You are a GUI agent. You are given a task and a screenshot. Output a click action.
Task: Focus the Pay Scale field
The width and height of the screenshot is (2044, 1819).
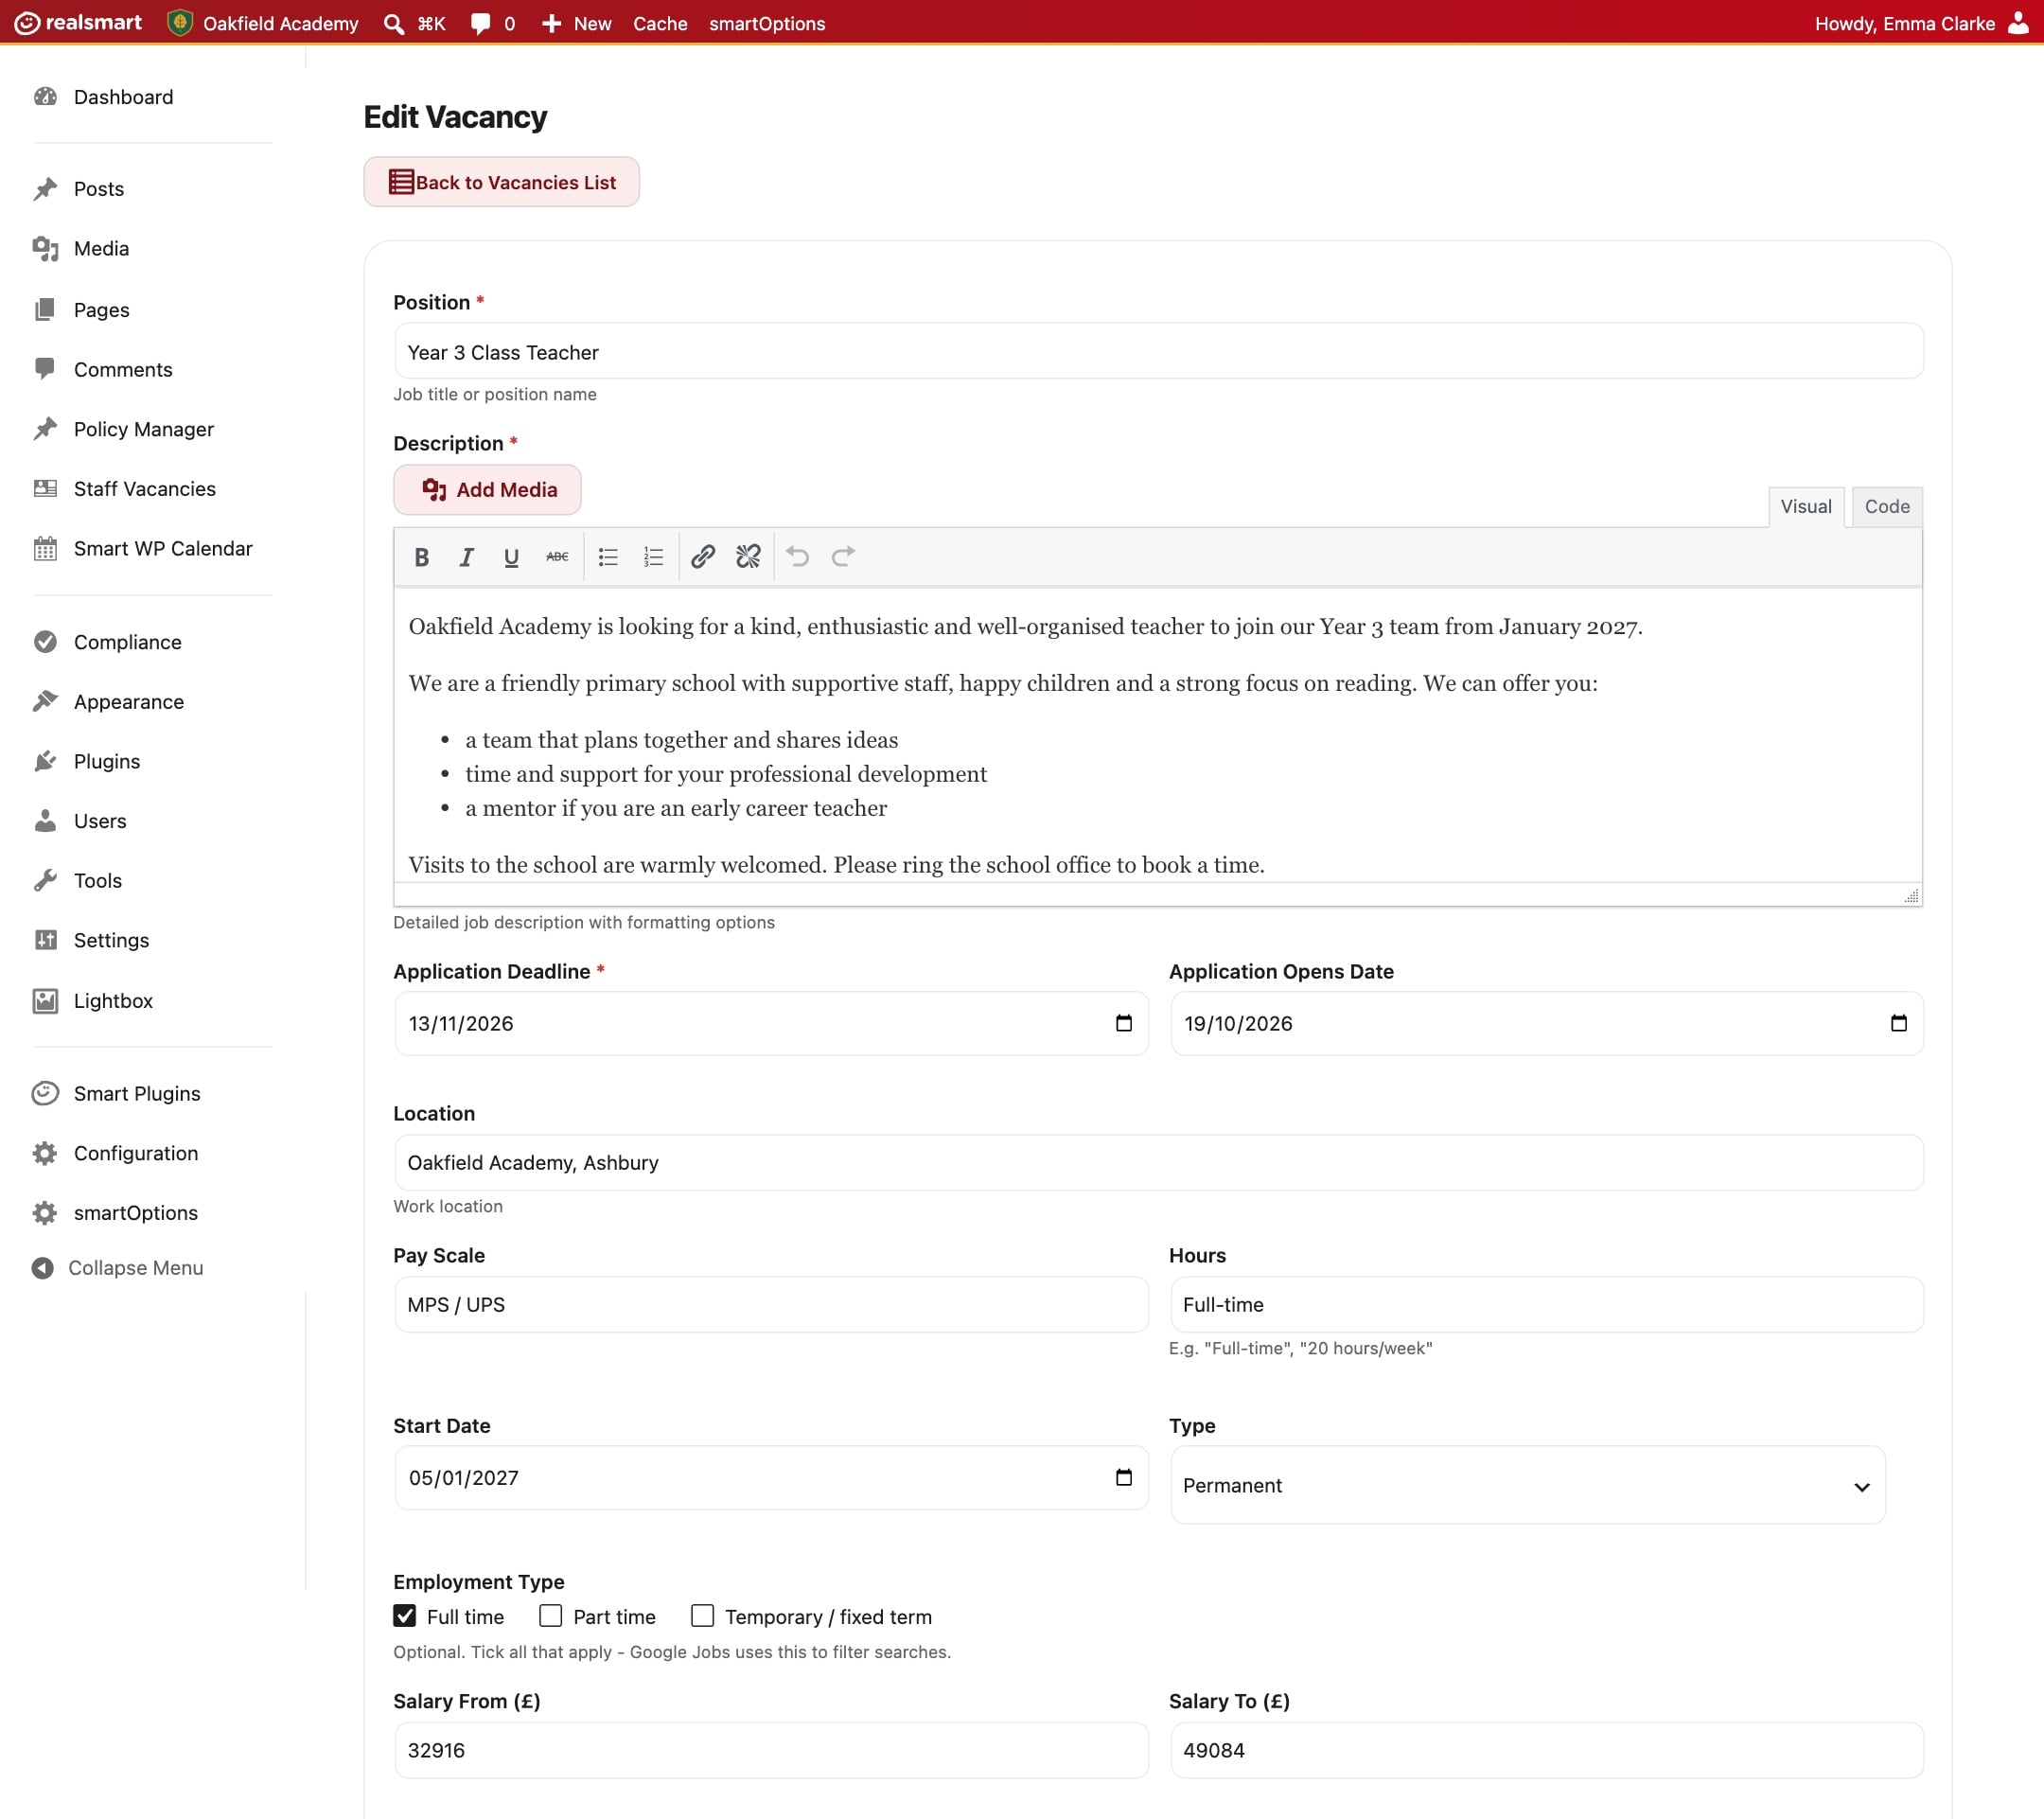pyautogui.click(x=771, y=1304)
